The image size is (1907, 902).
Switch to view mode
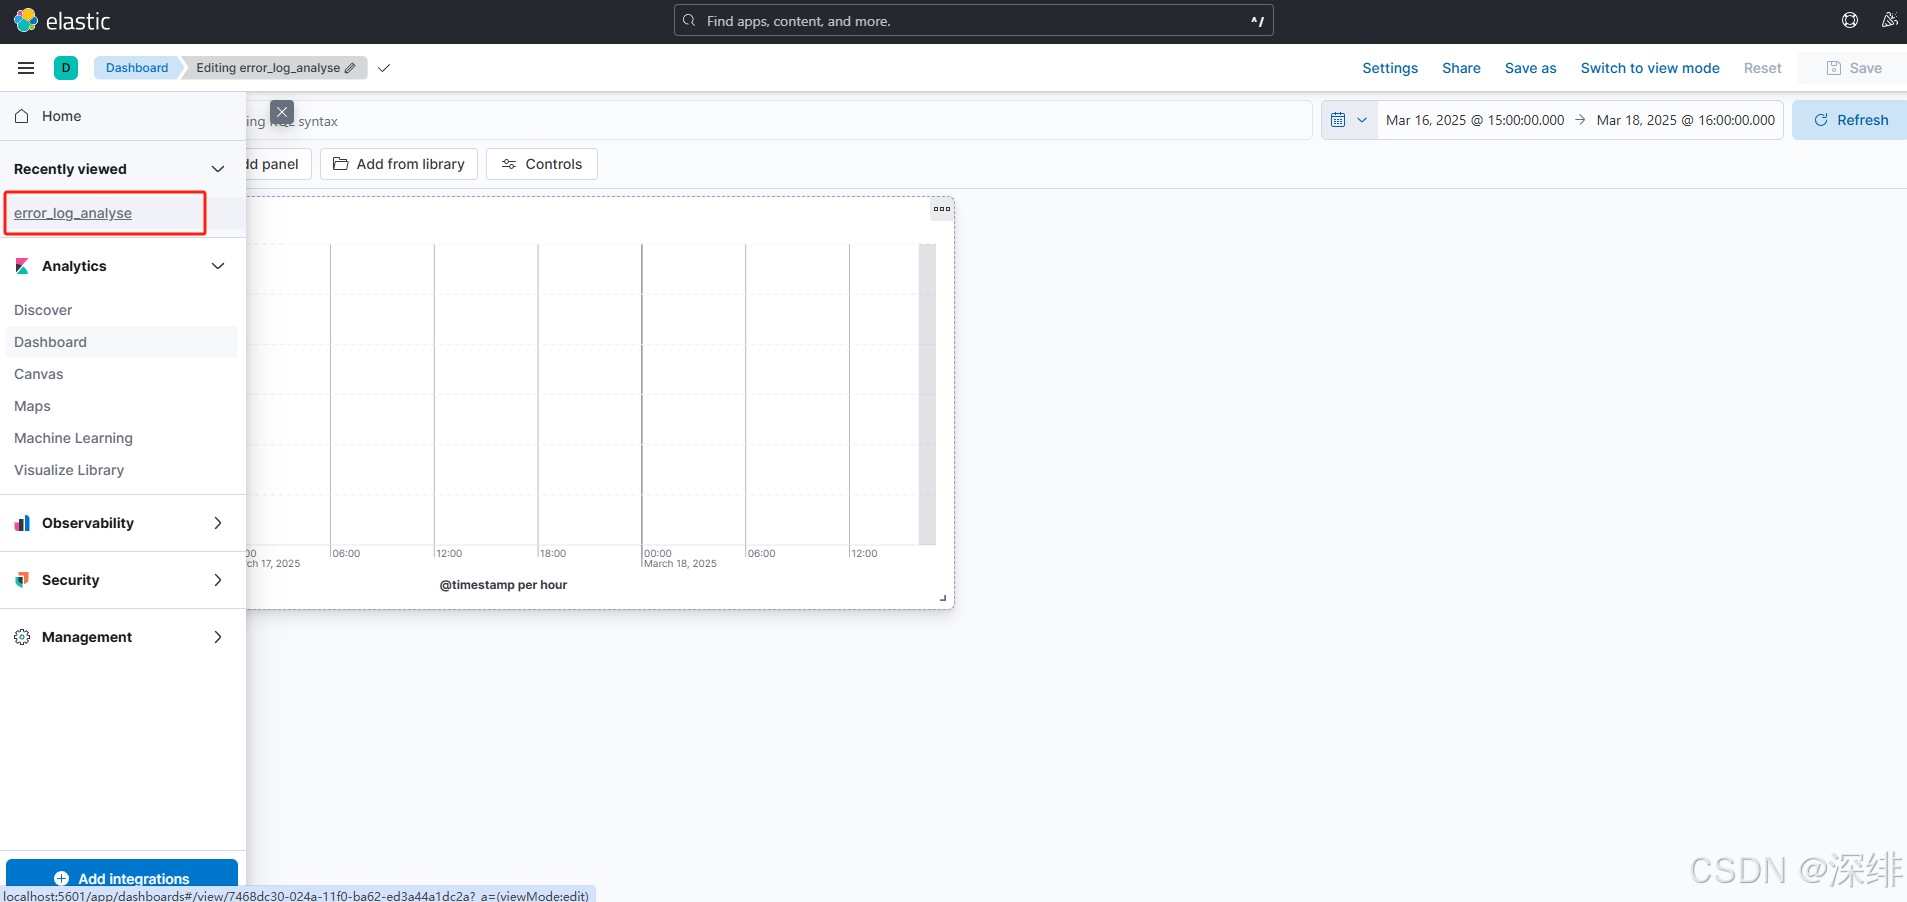tap(1650, 68)
